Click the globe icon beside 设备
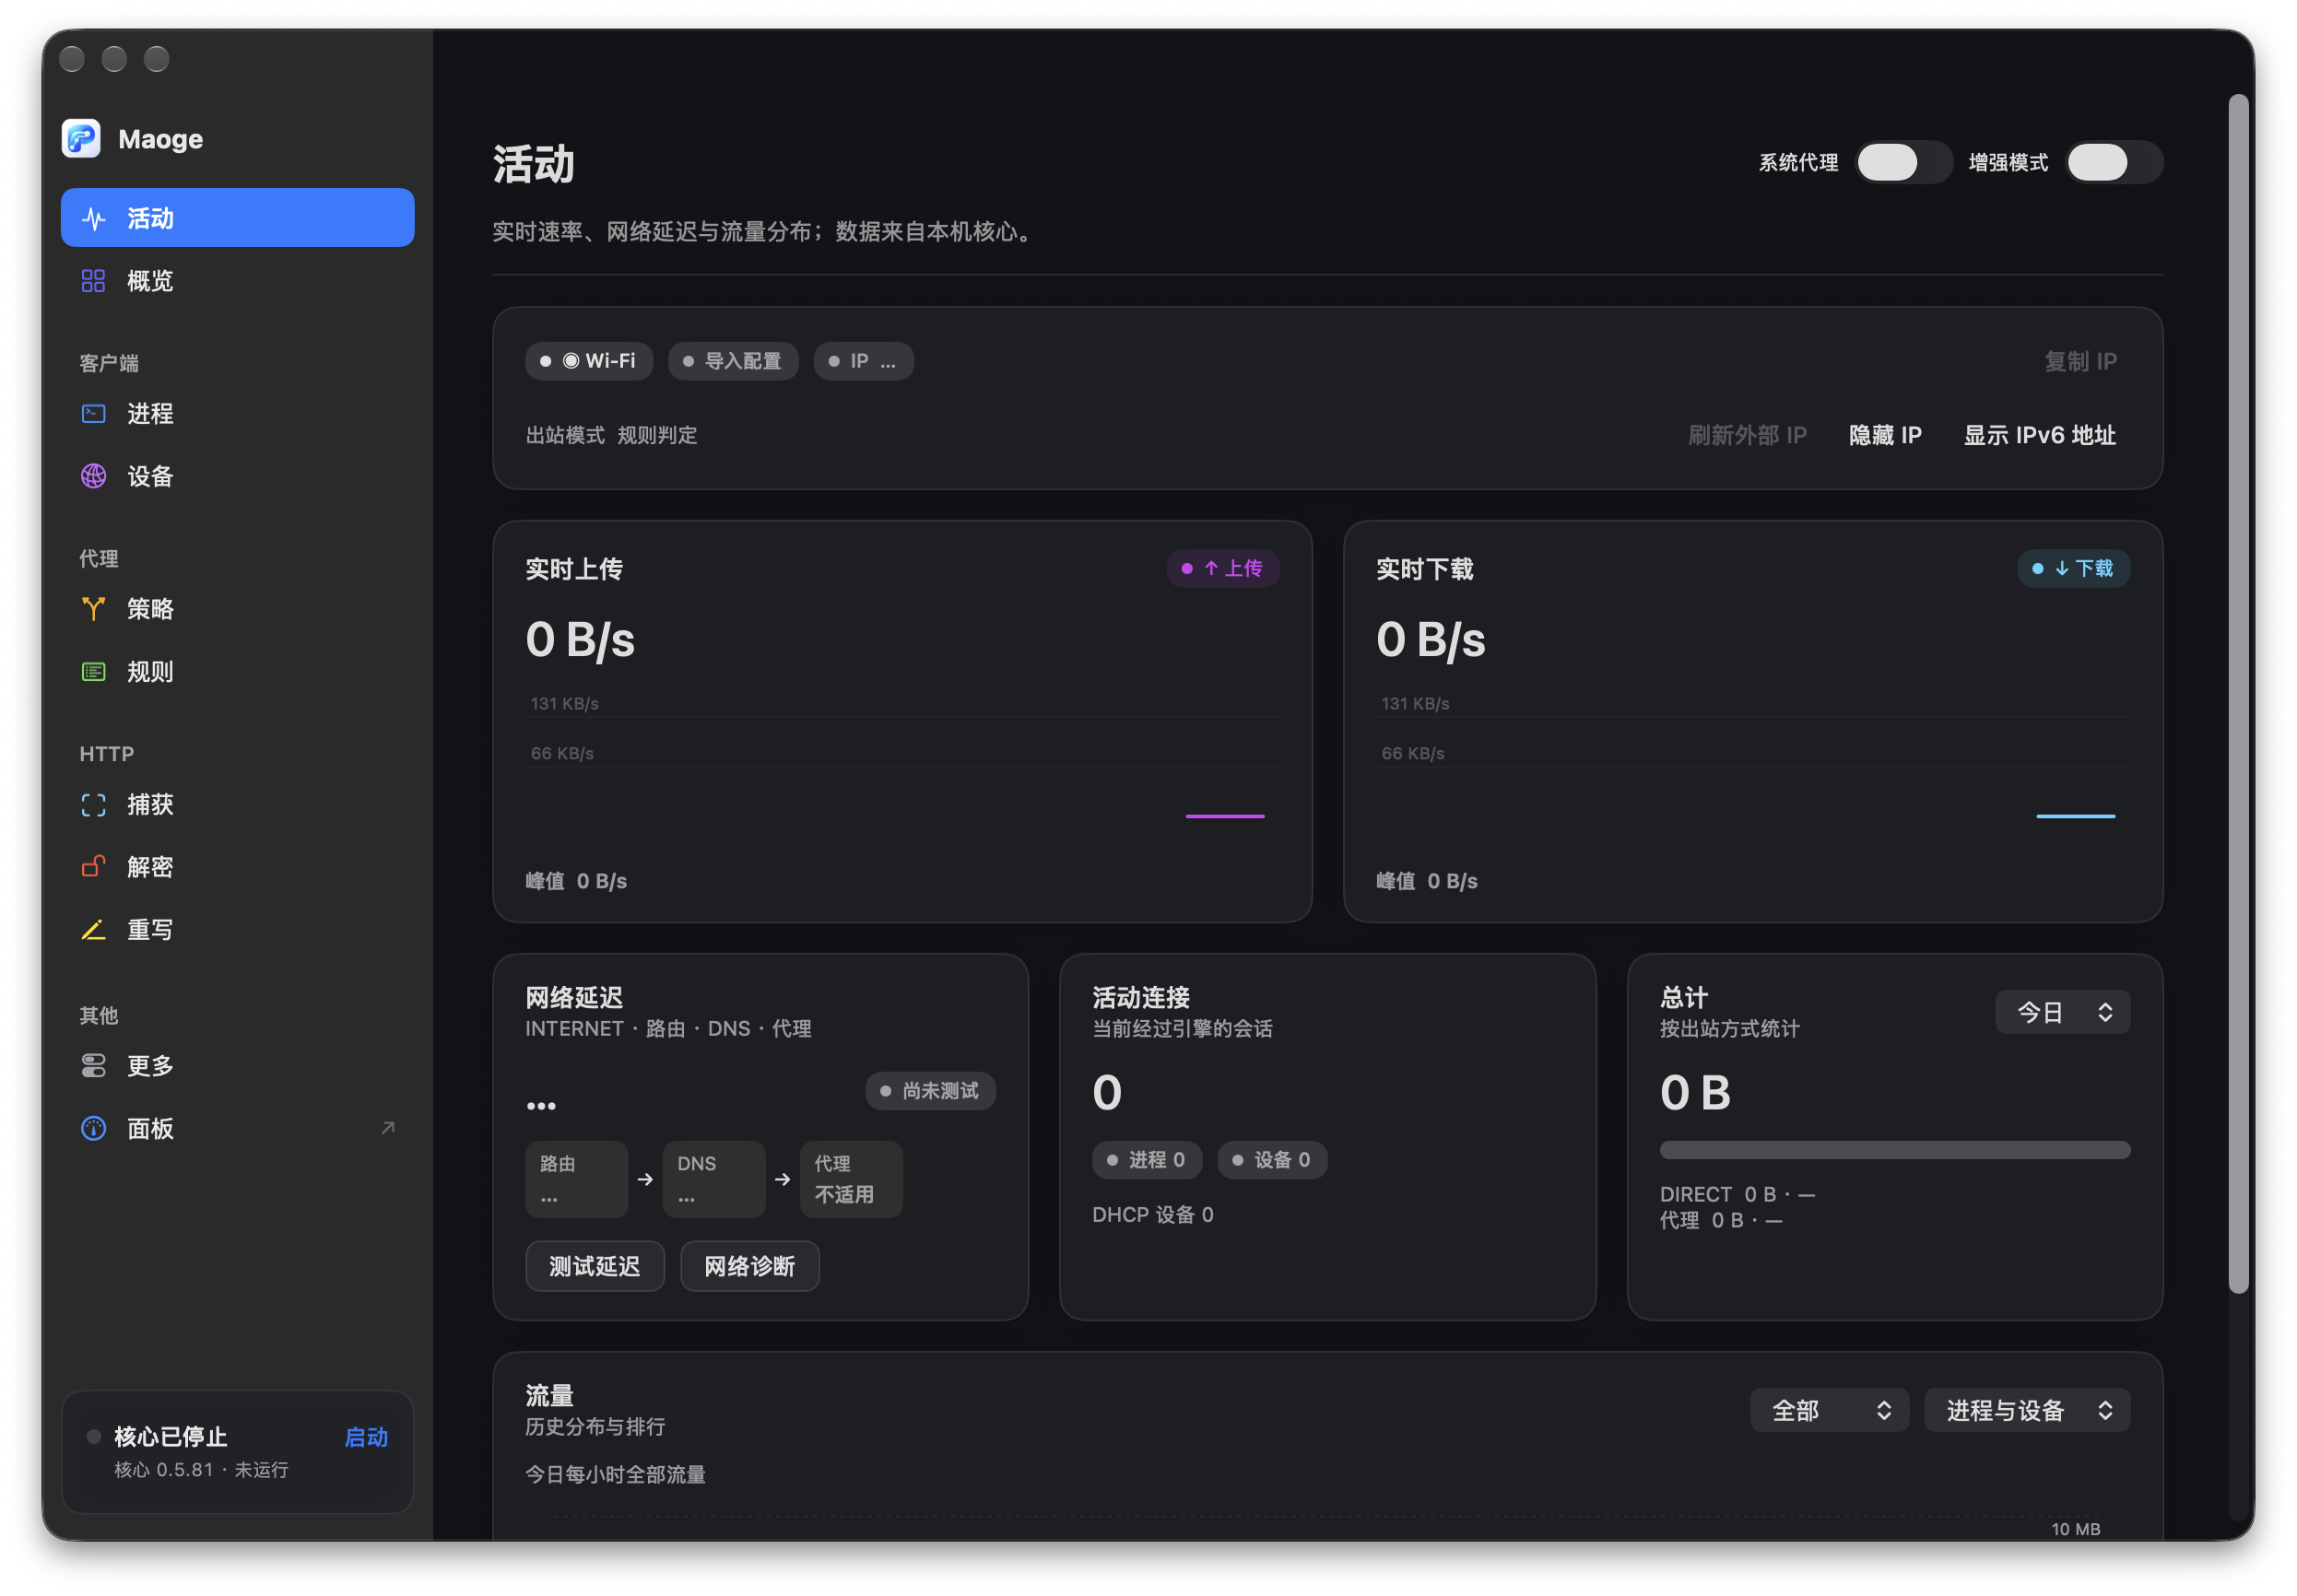The height and width of the screenshot is (1596, 2297). (x=93, y=476)
